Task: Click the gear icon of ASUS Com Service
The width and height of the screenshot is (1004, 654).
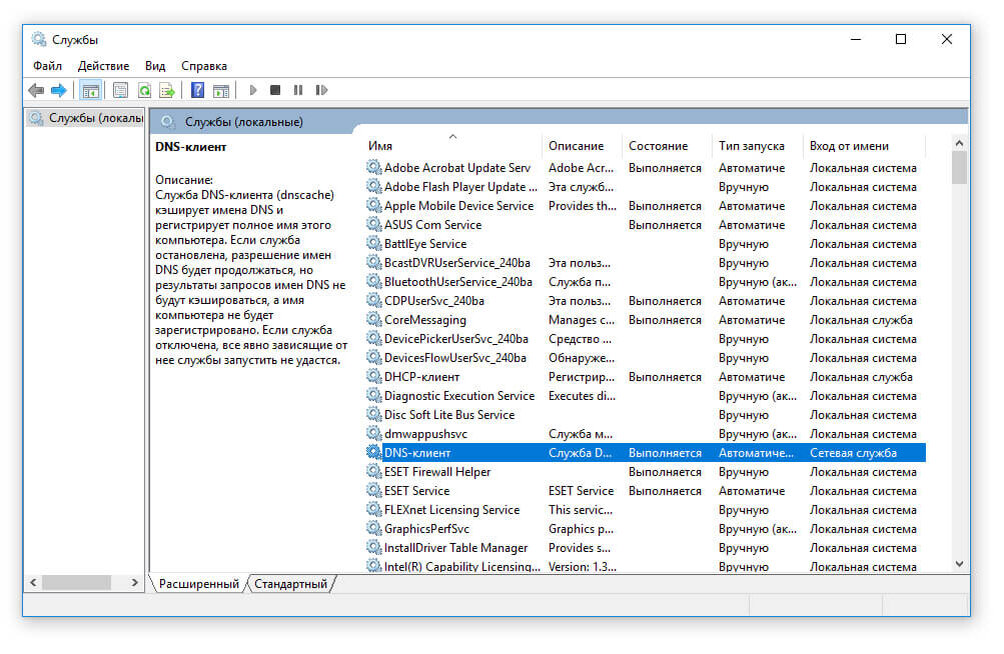Action: point(374,225)
